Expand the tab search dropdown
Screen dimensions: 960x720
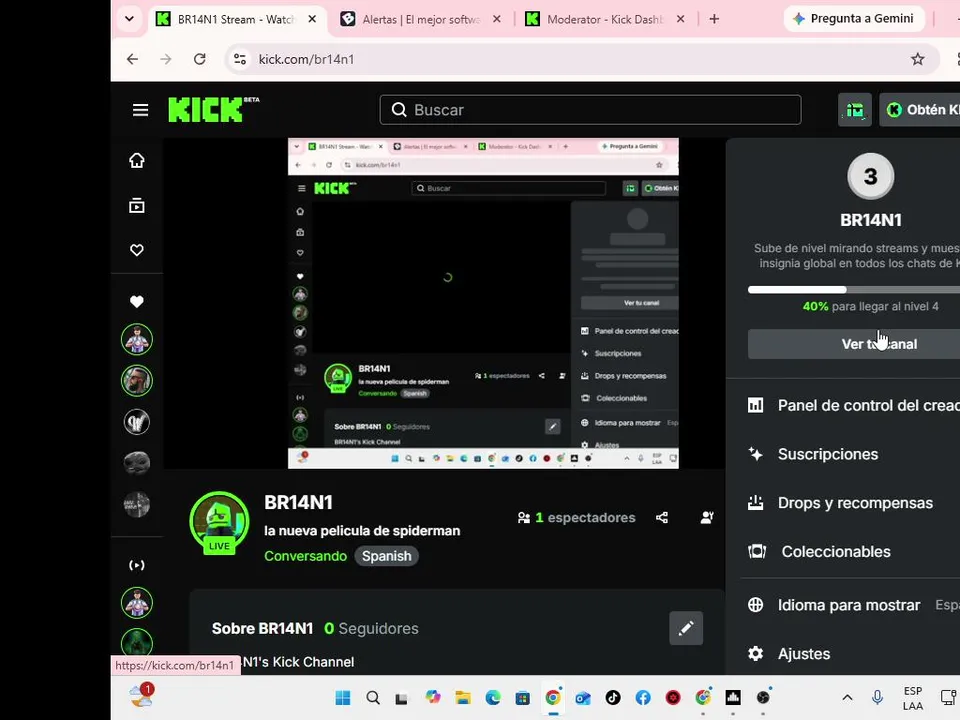tap(129, 19)
